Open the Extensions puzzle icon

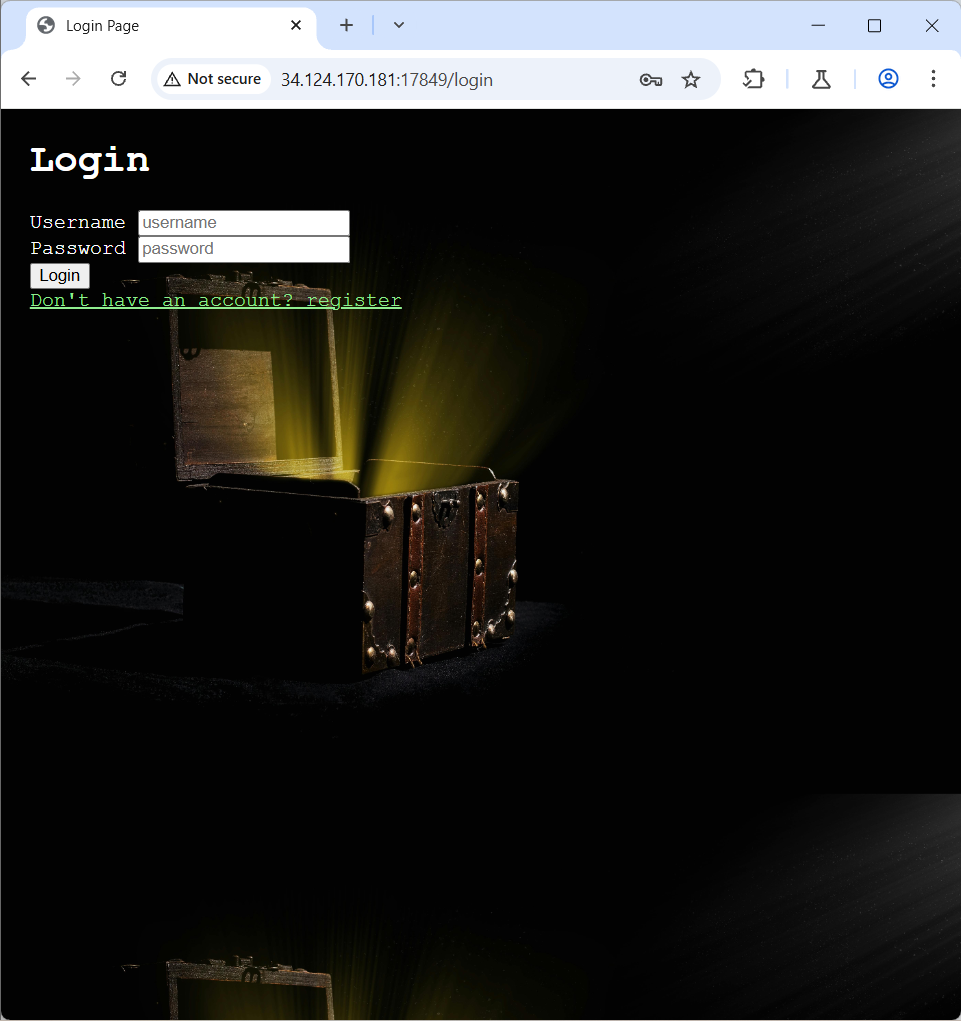tap(753, 79)
